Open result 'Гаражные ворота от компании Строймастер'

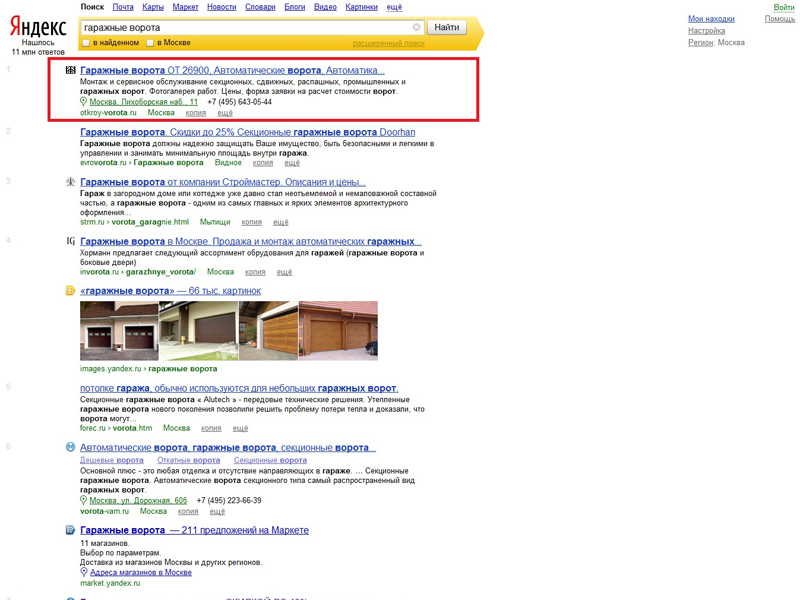coord(223,182)
